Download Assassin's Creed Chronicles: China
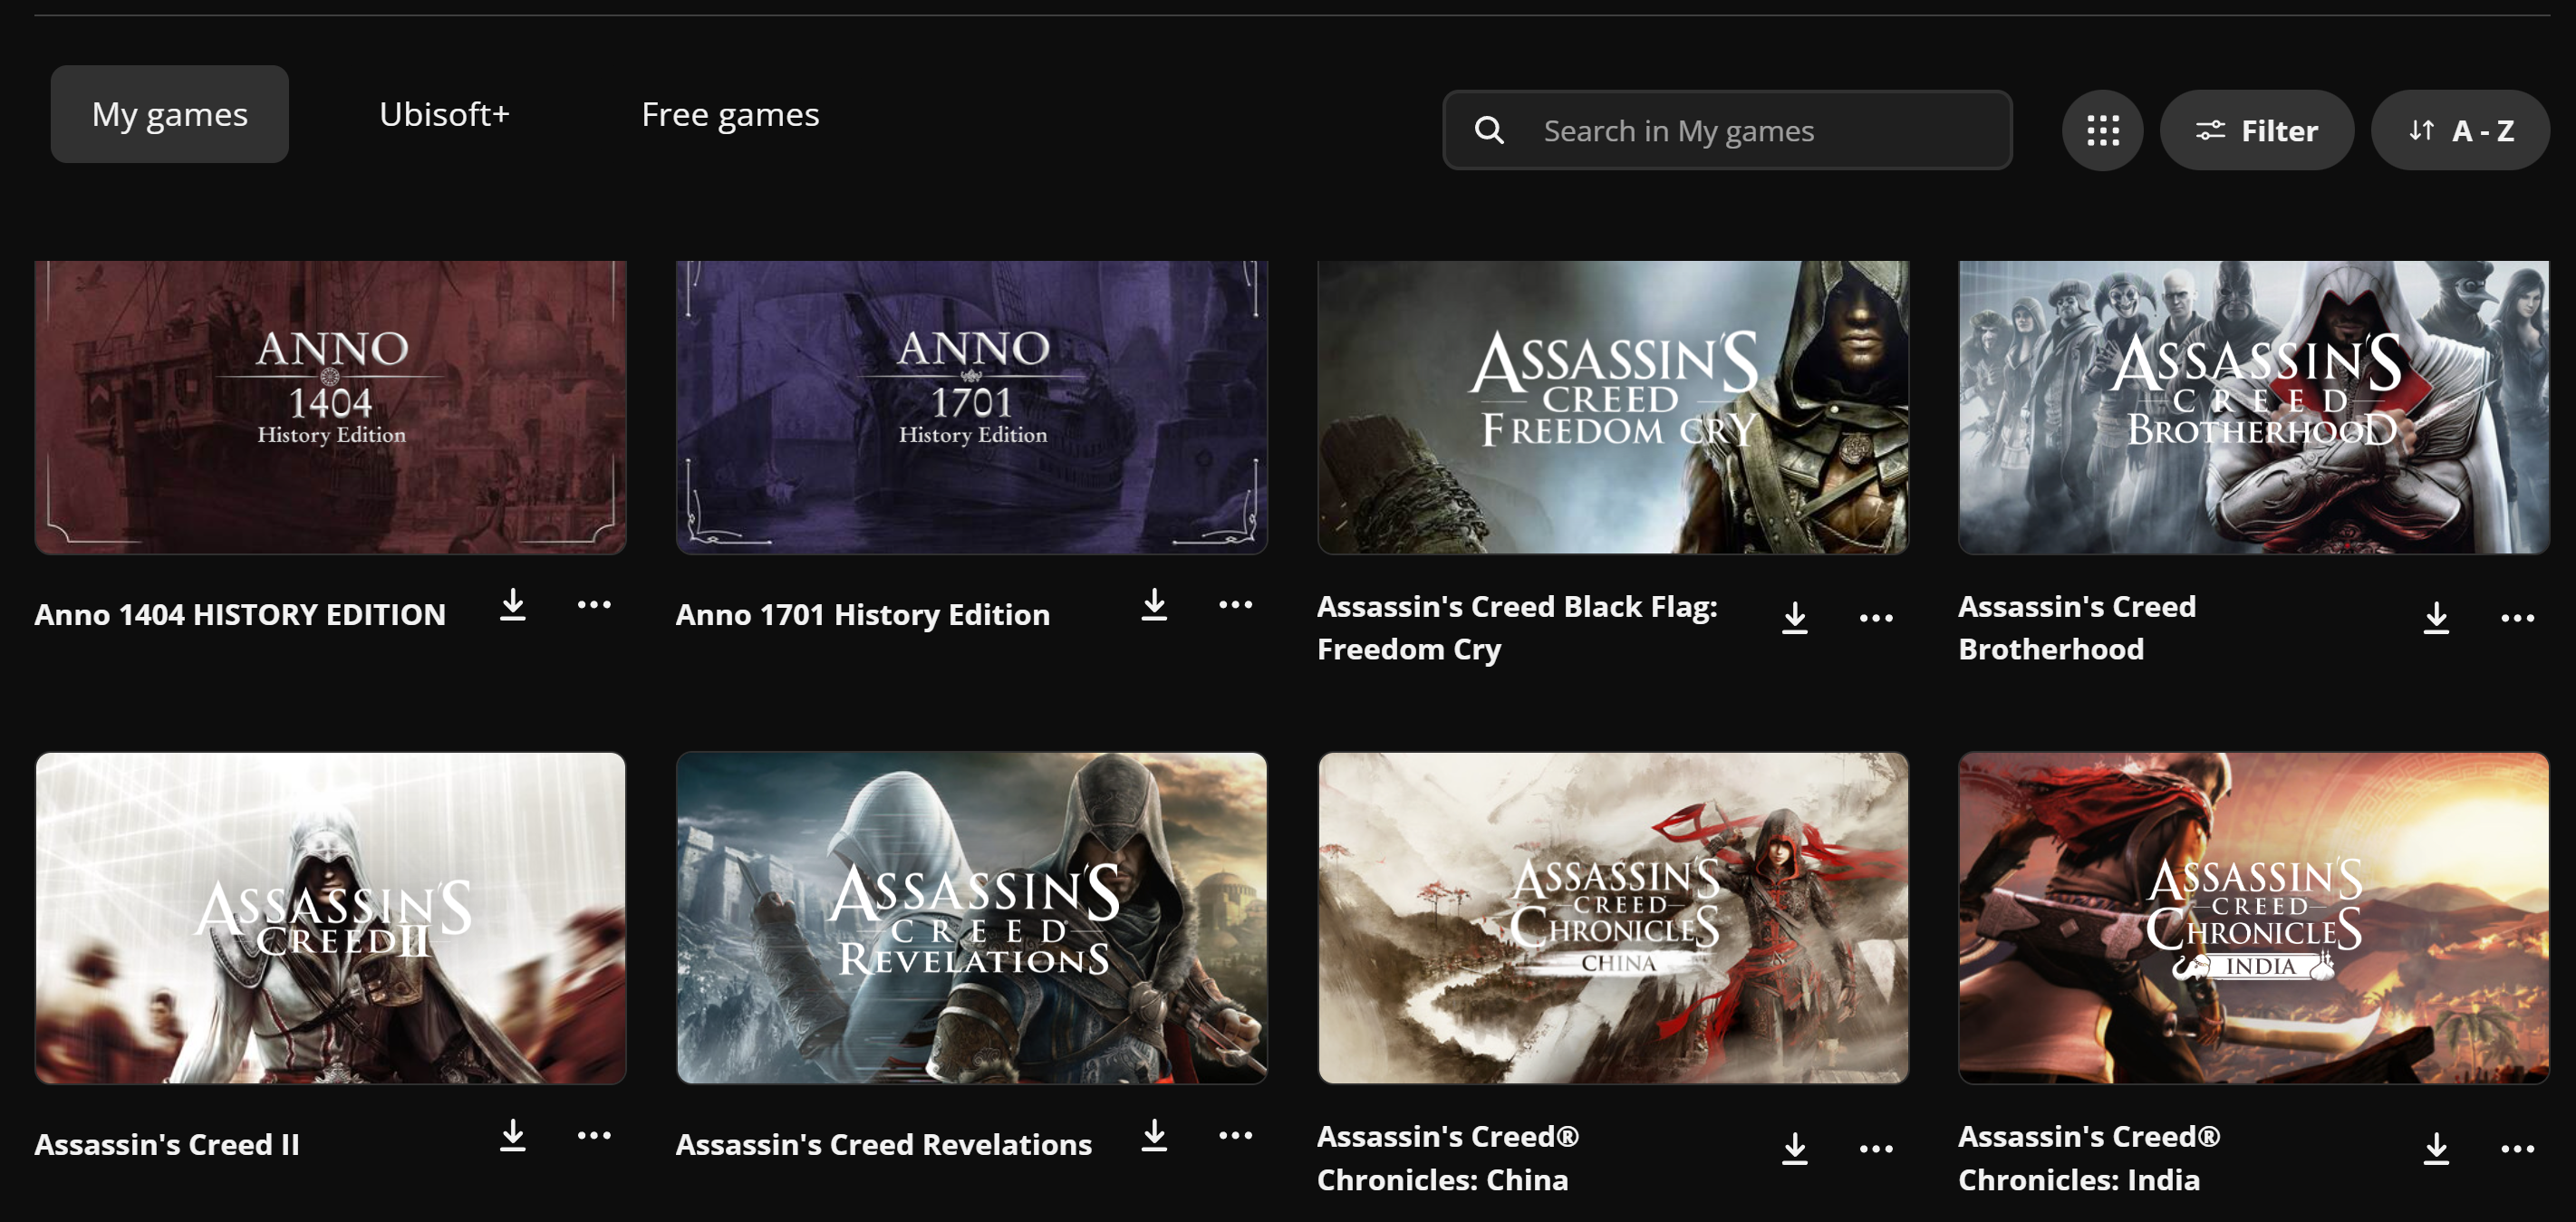The image size is (2576, 1222). tap(1795, 1149)
